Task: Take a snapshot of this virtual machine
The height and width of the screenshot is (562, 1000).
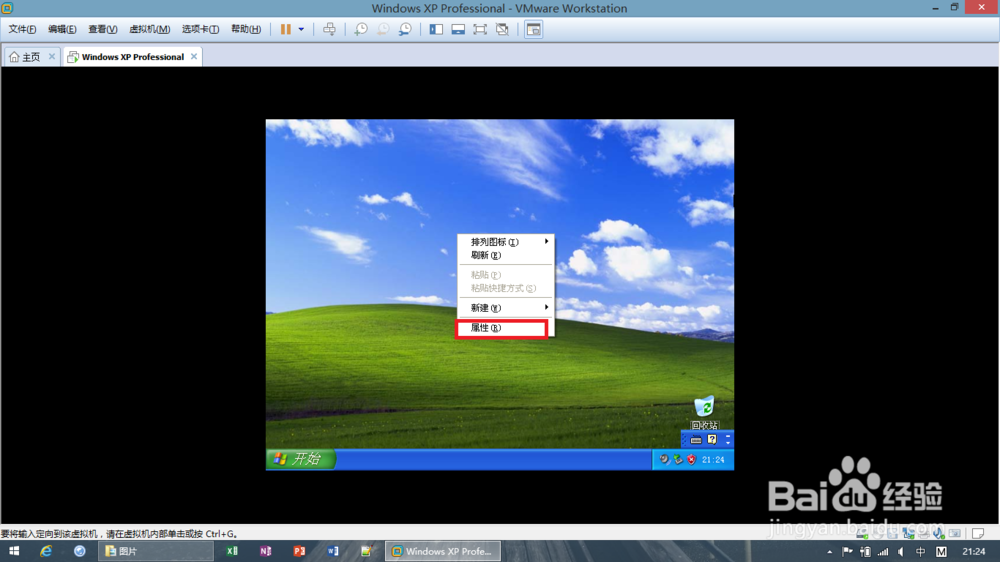Action: pos(361,29)
